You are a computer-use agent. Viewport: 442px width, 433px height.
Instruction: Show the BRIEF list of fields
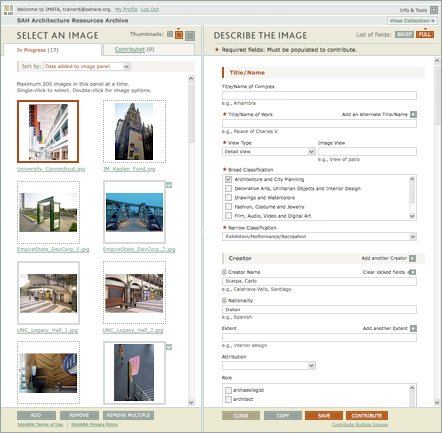[x=404, y=35]
